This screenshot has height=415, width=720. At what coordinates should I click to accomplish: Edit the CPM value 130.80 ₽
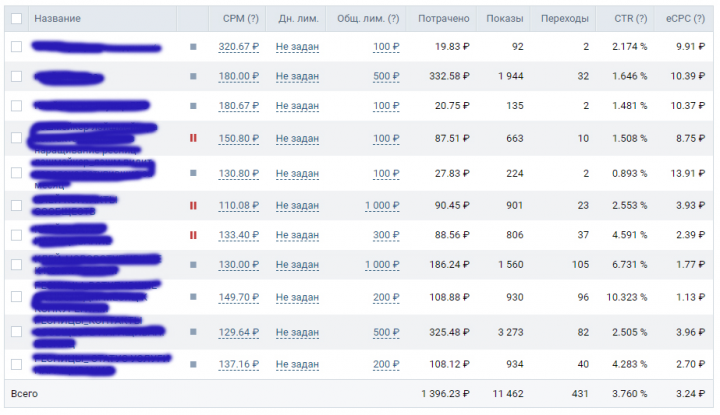(239, 174)
